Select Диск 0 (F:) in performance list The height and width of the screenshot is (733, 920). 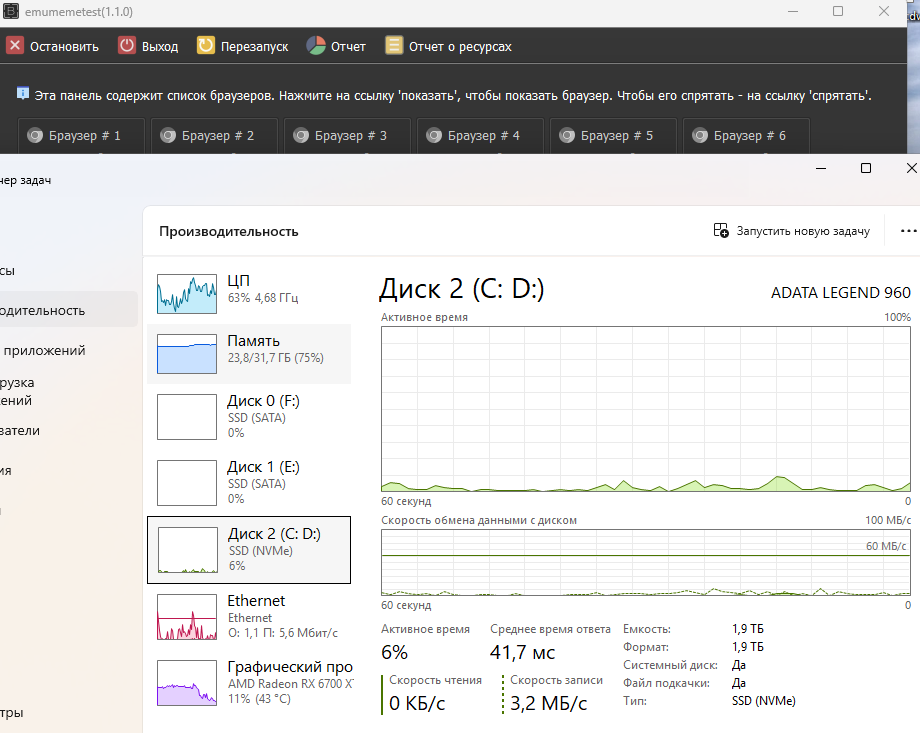point(249,416)
